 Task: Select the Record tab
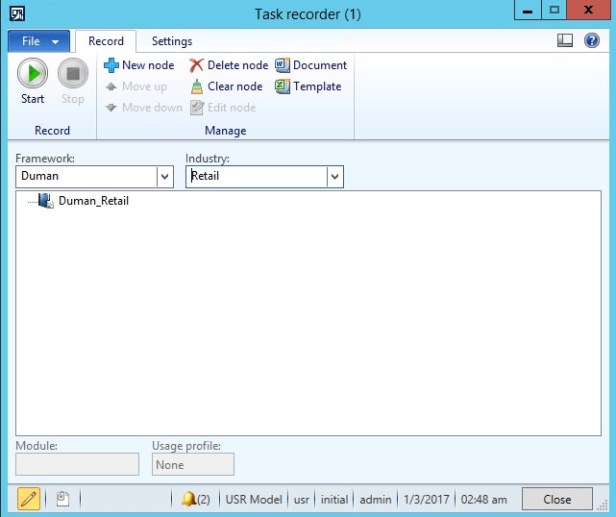pos(106,41)
